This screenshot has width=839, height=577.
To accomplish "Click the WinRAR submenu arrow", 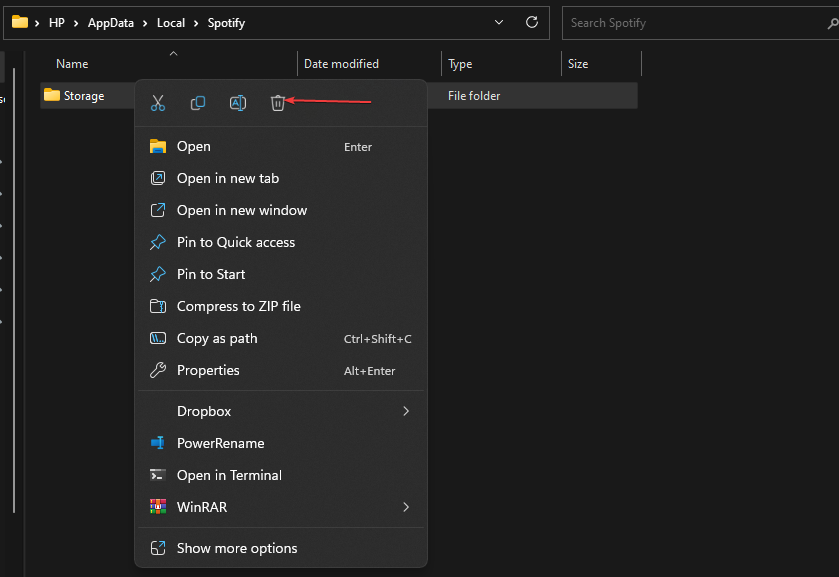I will (406, 507).
